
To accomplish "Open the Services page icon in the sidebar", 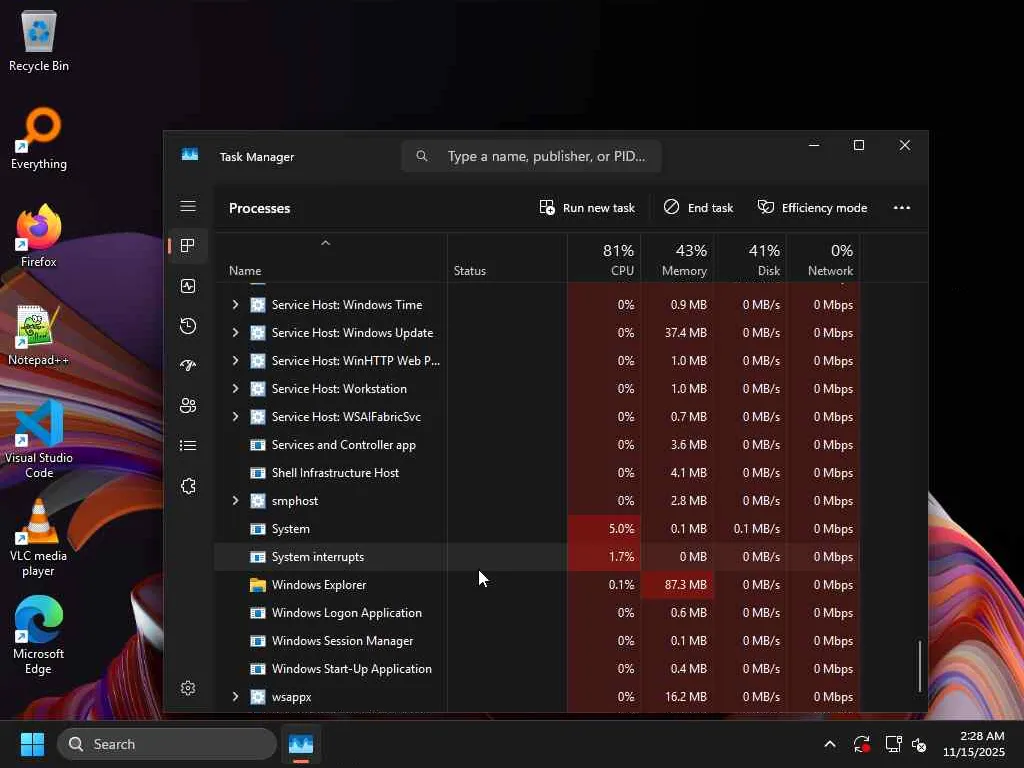I will [x=188, y=486].
